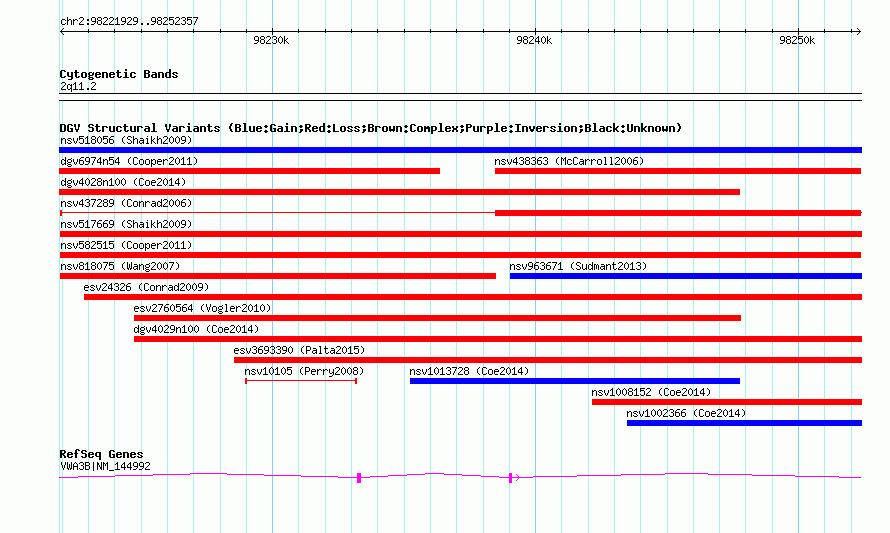Select the red nsv818075 loss bar
890x533 pixels.
(x=278, y=276)
